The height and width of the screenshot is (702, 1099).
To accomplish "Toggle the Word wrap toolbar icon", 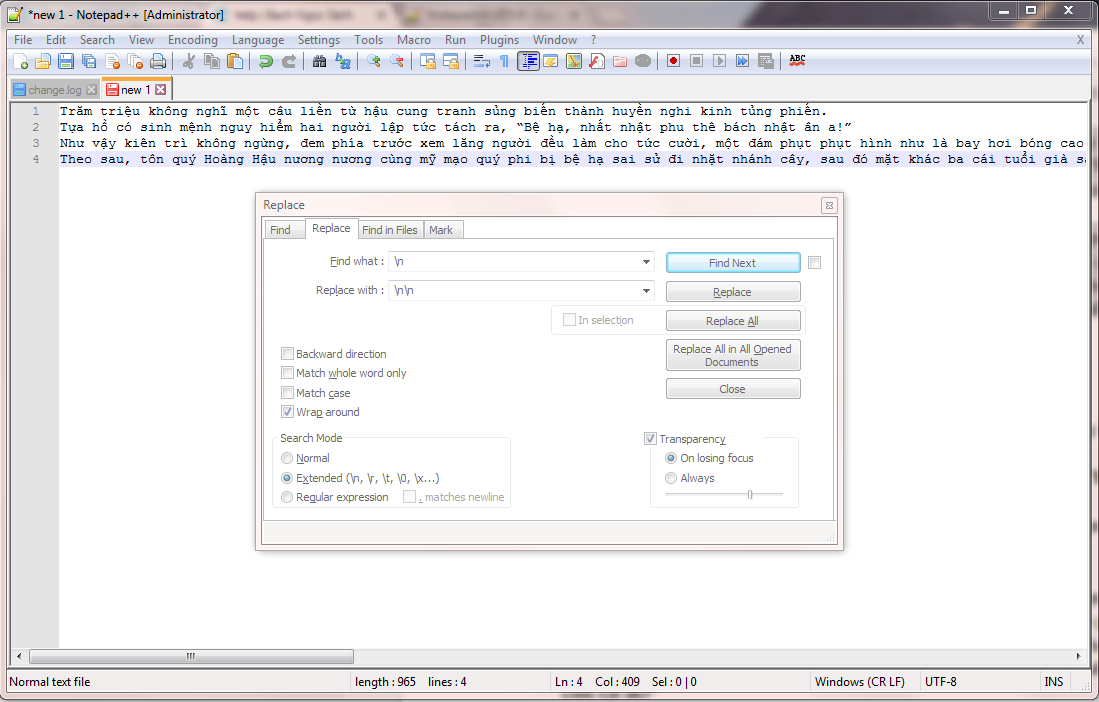I will tap(481, 61).
